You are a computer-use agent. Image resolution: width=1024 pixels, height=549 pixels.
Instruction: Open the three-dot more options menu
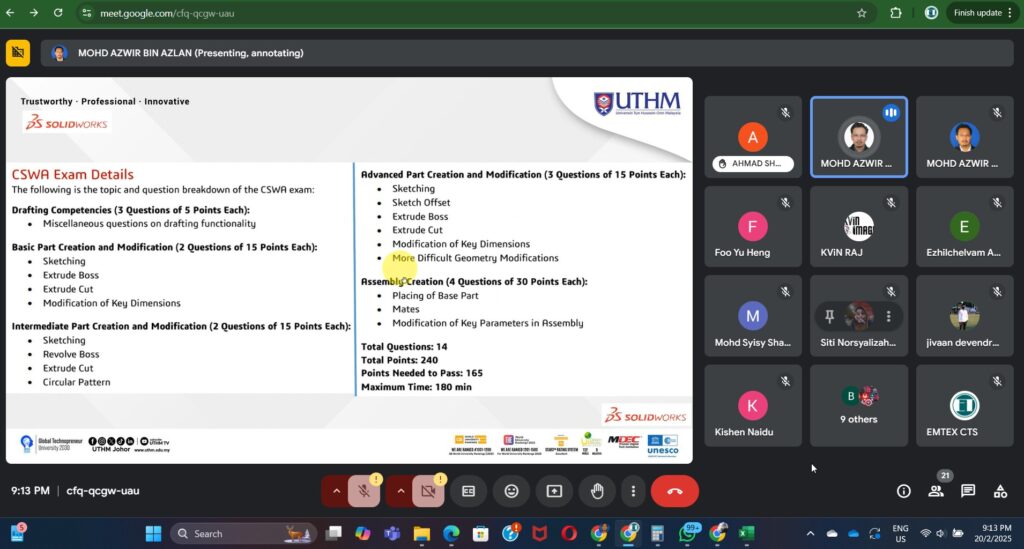pyautogui.click(x=632, y=491)
